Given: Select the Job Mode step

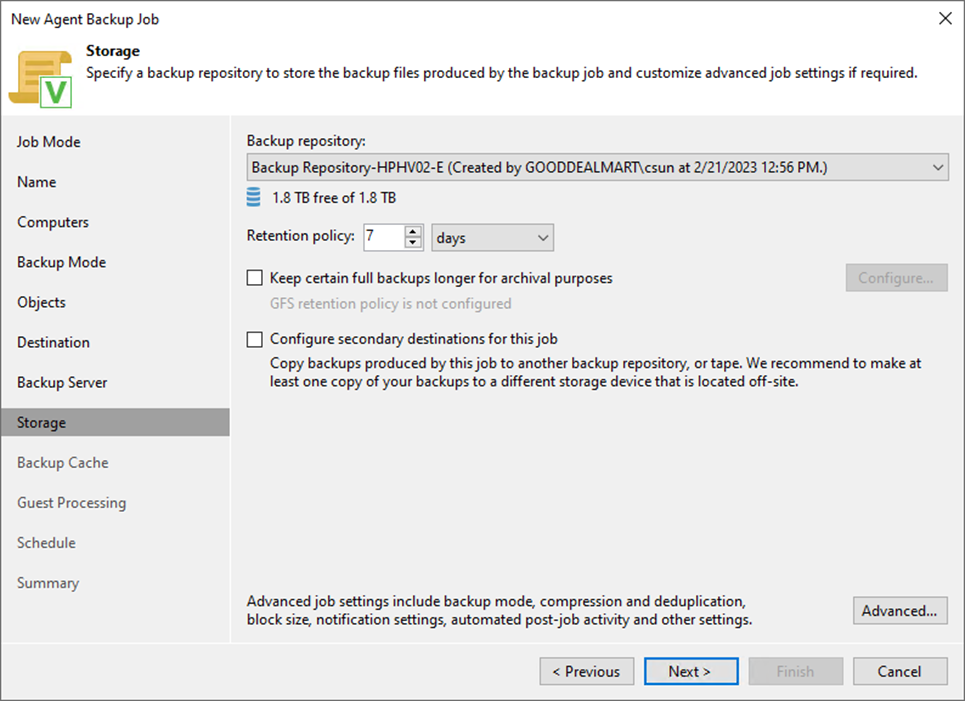Looking at the screenshot, I should (48, 141).
